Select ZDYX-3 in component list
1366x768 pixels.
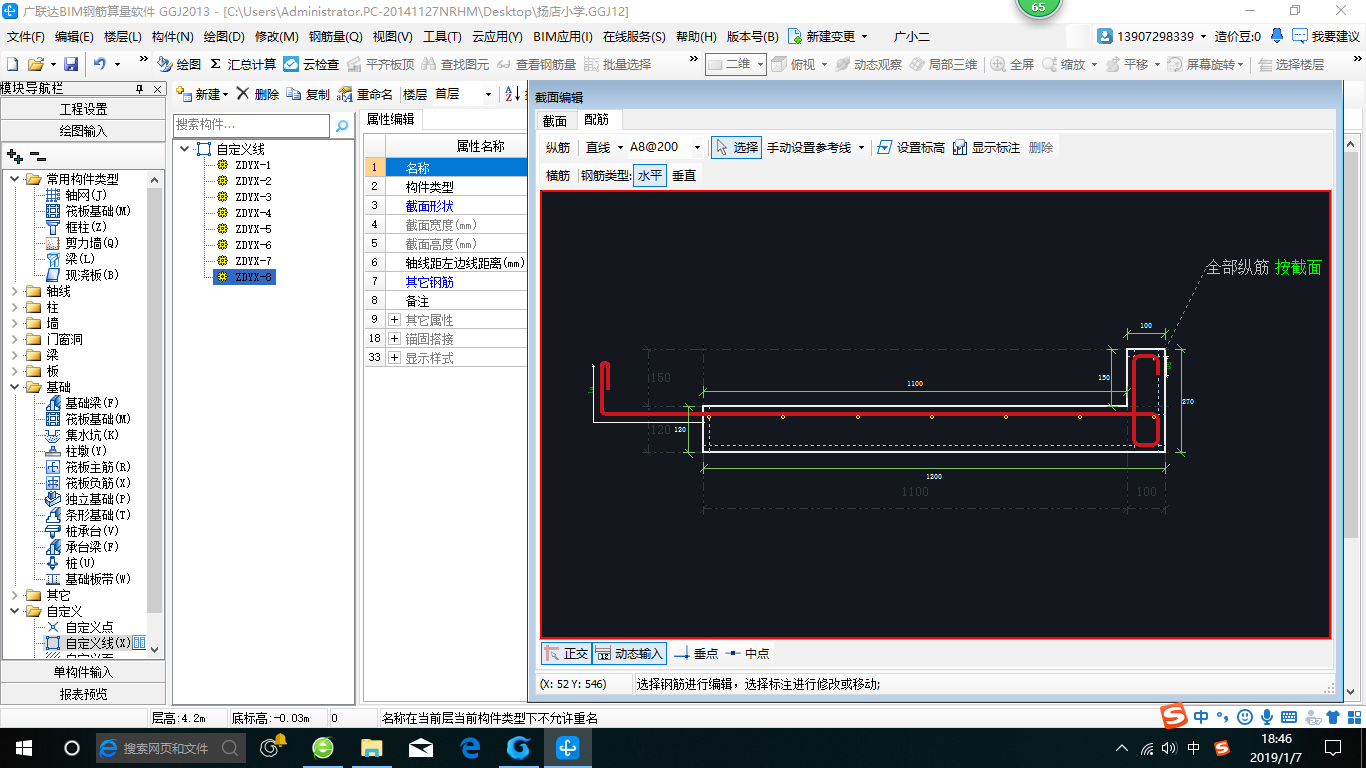(x=253, y=197)
